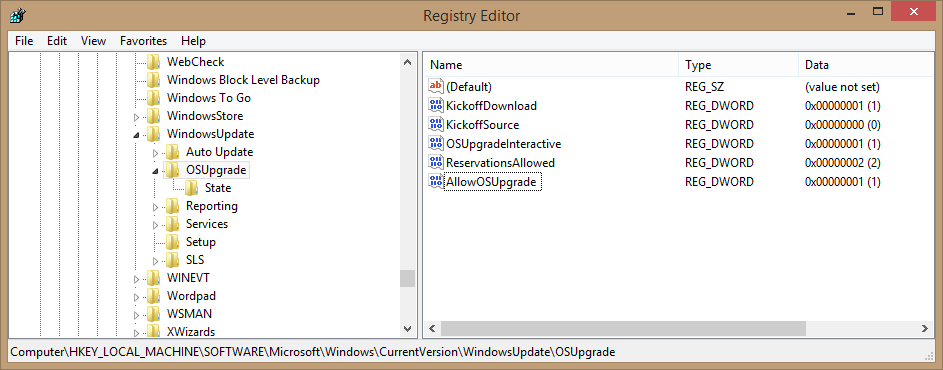The width and height of the screenshot is (943, 370).
Task: Select the OSUpgrade key label
Action: (x=216, y=170)
